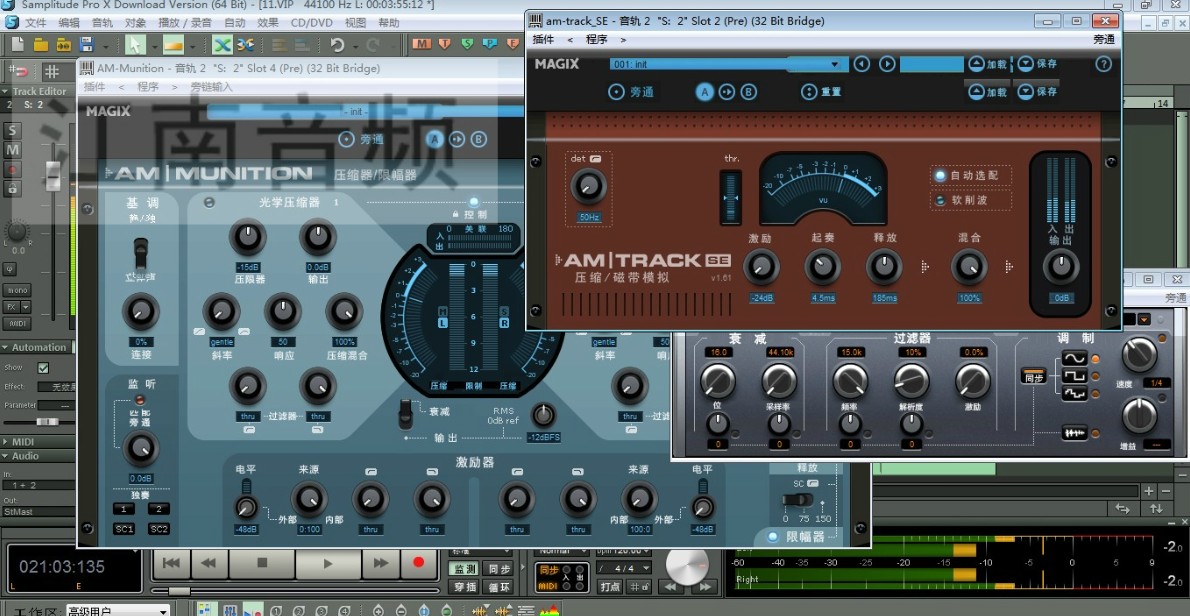Click the help question mark in am-track
1190x616 pixels.
pyautogui.click(x=1103, y=64)
